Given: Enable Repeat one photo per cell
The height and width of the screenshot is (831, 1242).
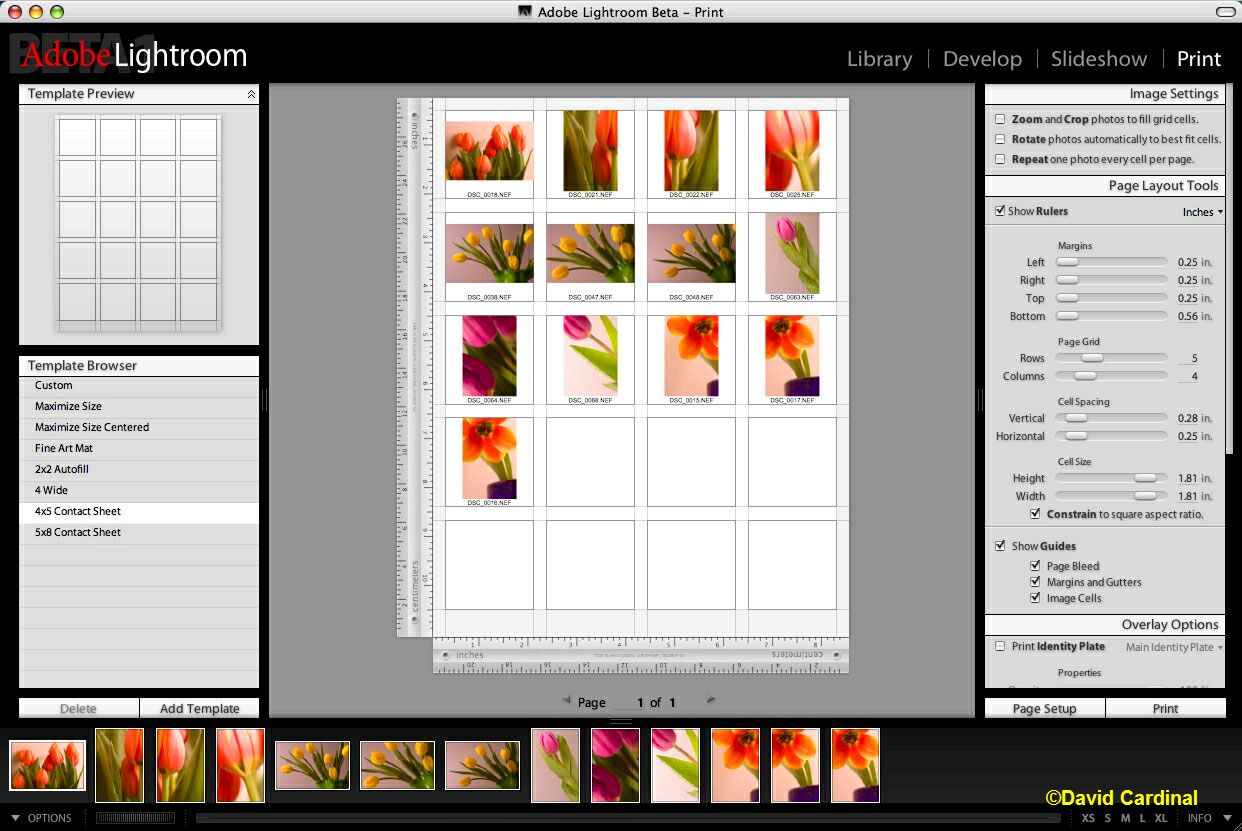Looking at the screenshot, I should pyautogui.click(x=1000, y=159).
